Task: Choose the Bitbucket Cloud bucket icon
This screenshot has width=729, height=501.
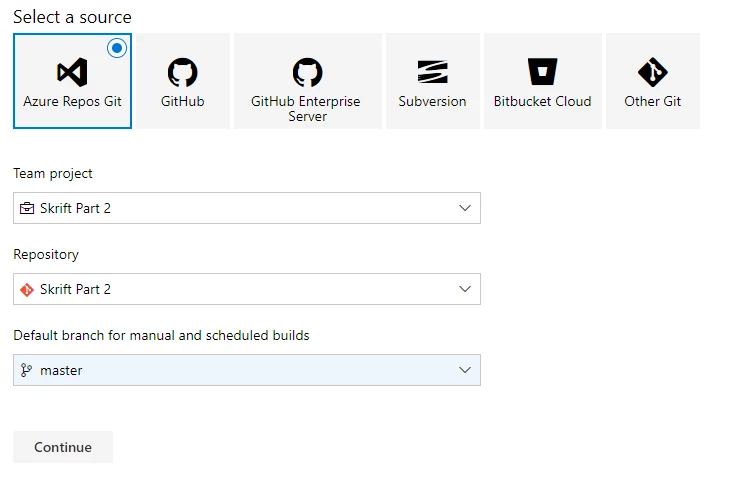Action: click(542, 72)
